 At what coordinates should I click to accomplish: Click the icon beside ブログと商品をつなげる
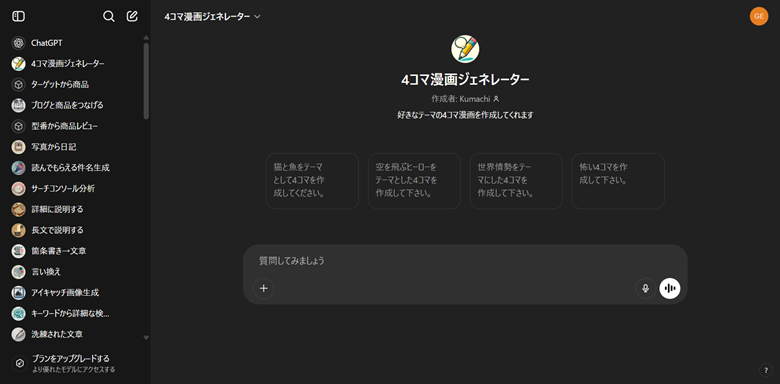[18, 105]
